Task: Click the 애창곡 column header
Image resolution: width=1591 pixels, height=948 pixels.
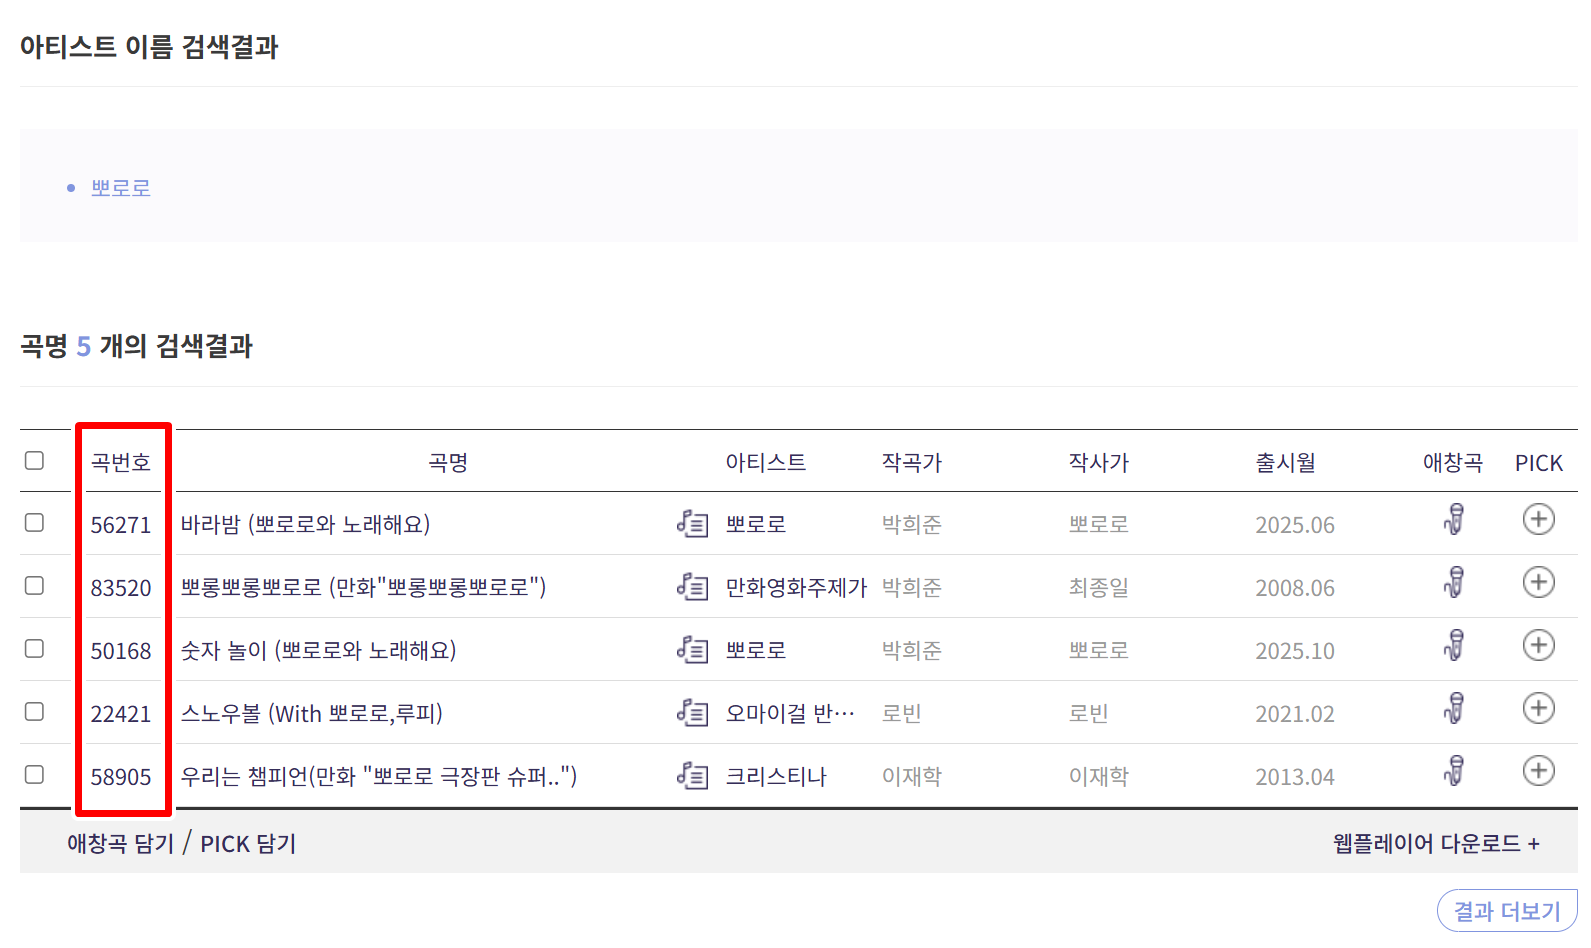Action: 1453,462
